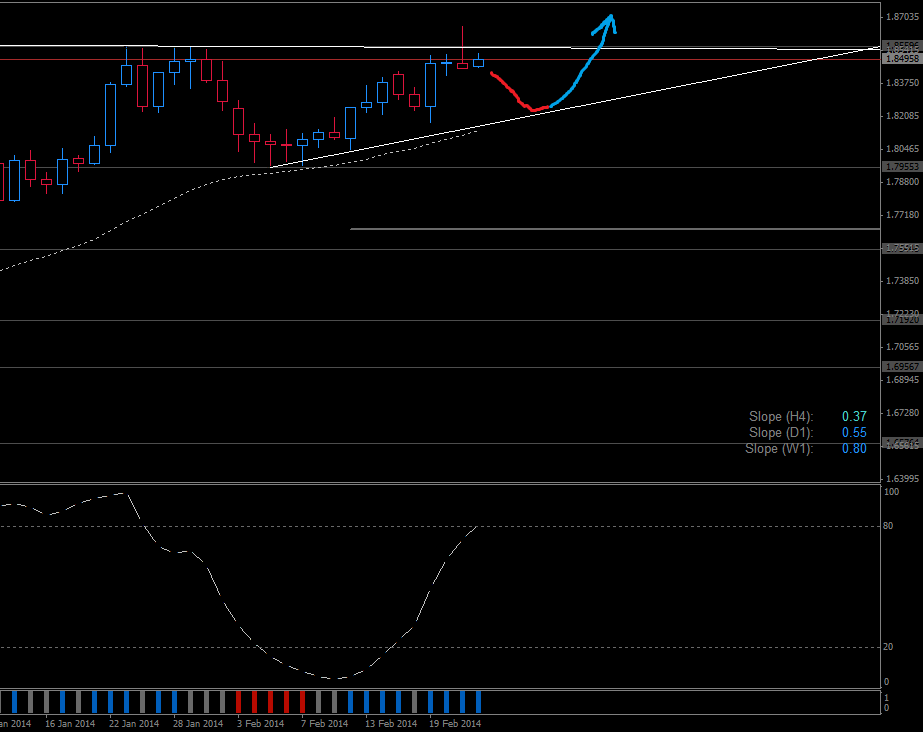Image resolution: width=923 pixels, height=732 pixels.
Task: Click the oscillator level 80 label
Action: [x=888, y=526]
